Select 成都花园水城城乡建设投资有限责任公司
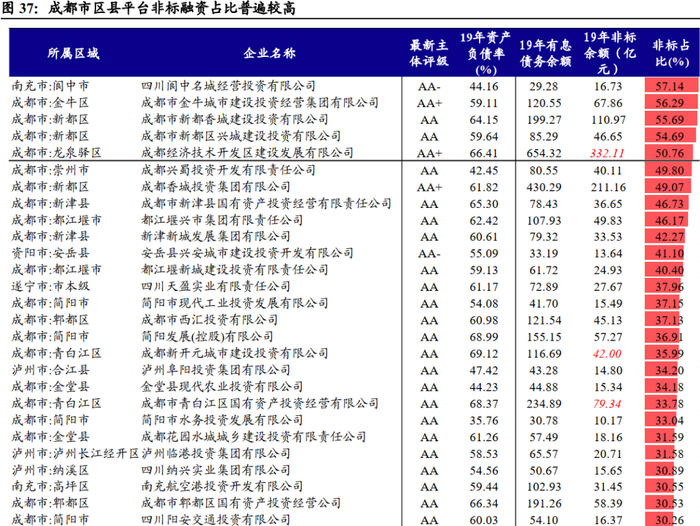This screenshot has height=526, width=700. (253, 437)
